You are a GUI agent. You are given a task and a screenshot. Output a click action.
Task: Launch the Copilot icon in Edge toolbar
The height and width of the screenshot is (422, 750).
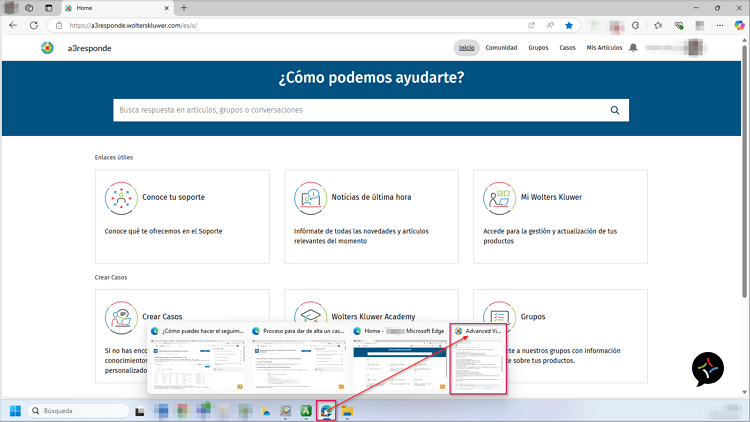point(739,25)
